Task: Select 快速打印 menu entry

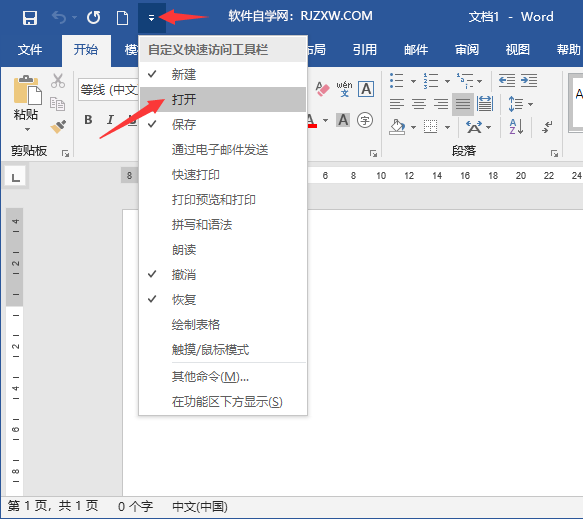Action: (x=222, y=174)
